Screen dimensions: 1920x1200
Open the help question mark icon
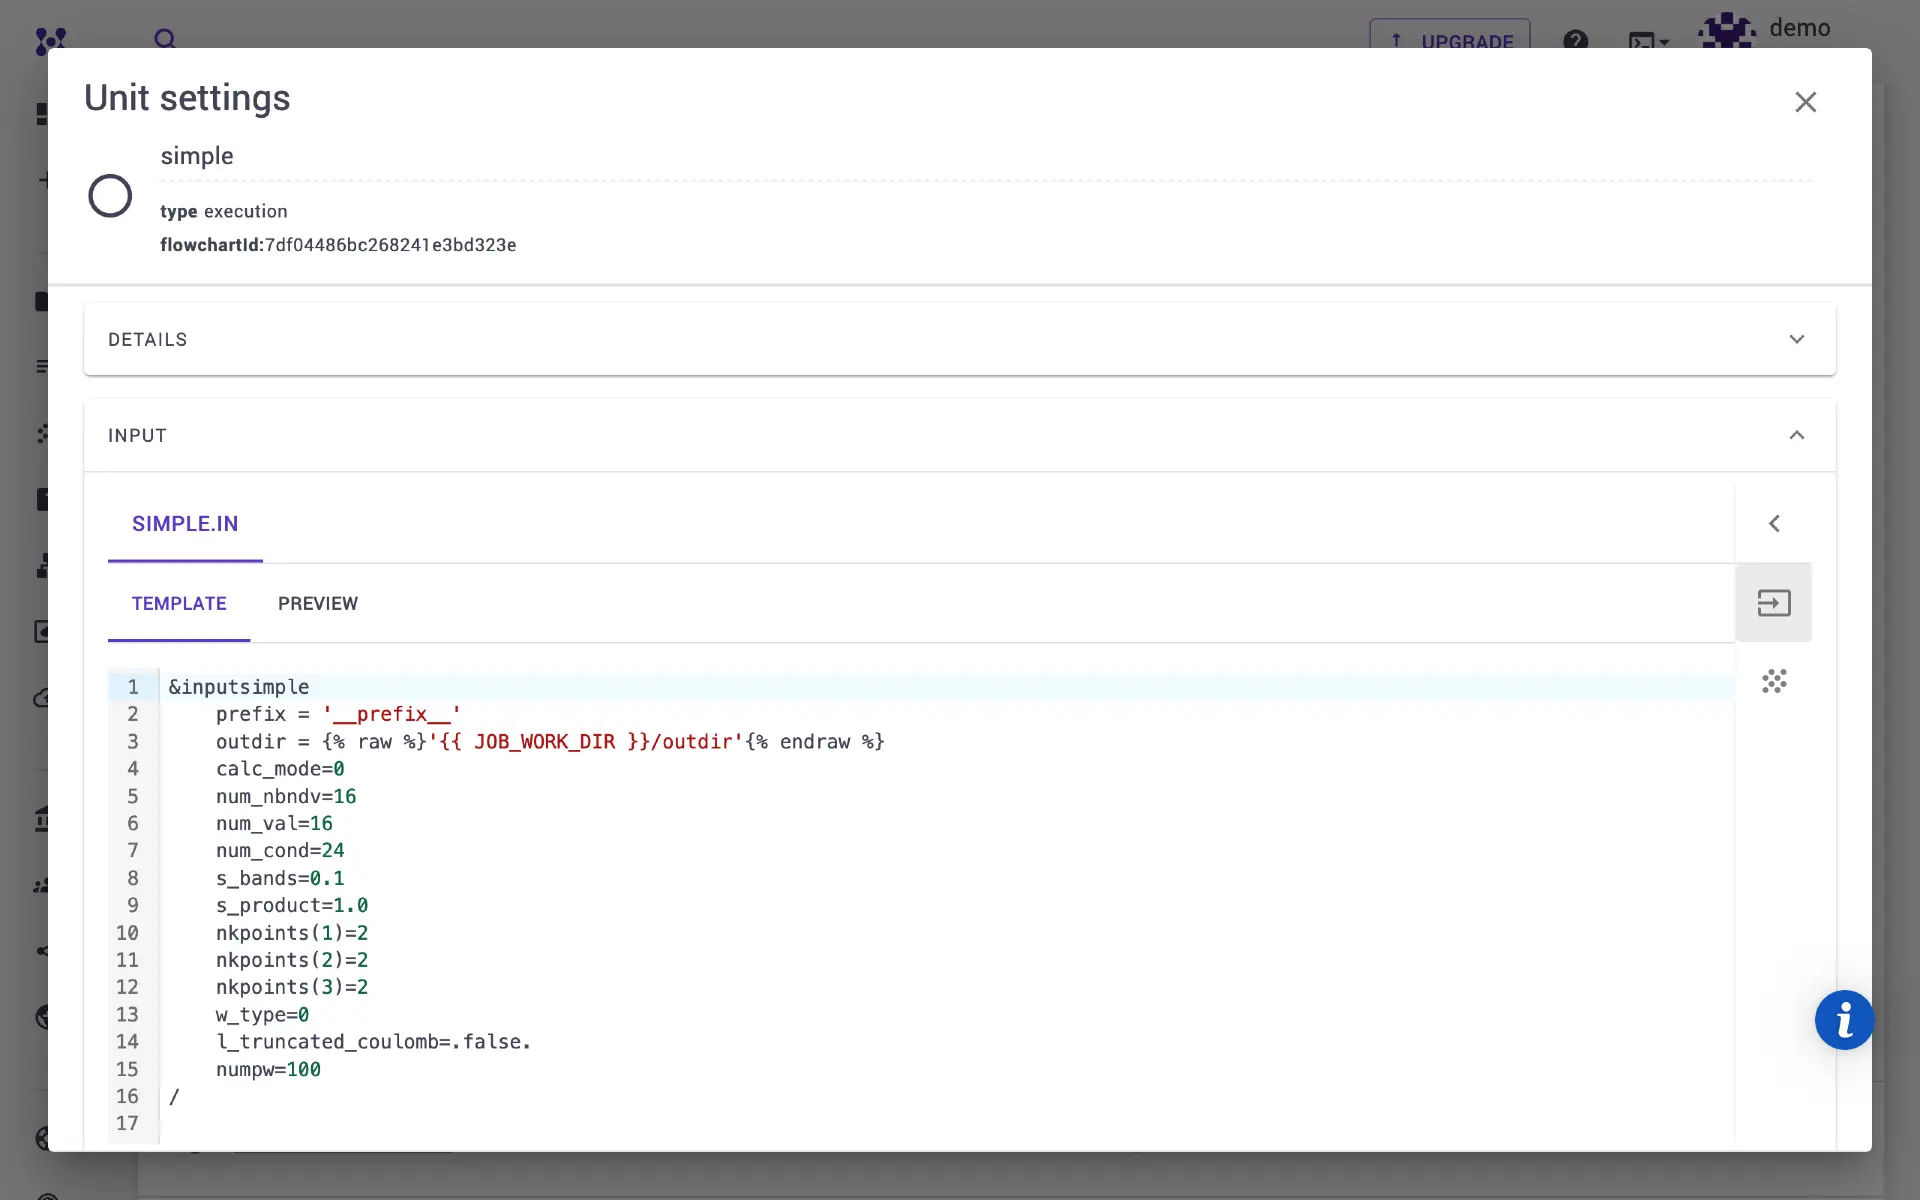(1576, 41)
